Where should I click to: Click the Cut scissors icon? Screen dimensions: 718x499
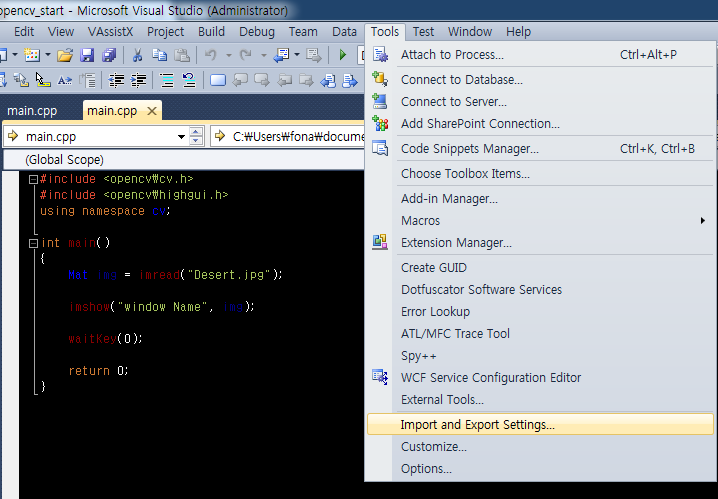pos(137,55)
